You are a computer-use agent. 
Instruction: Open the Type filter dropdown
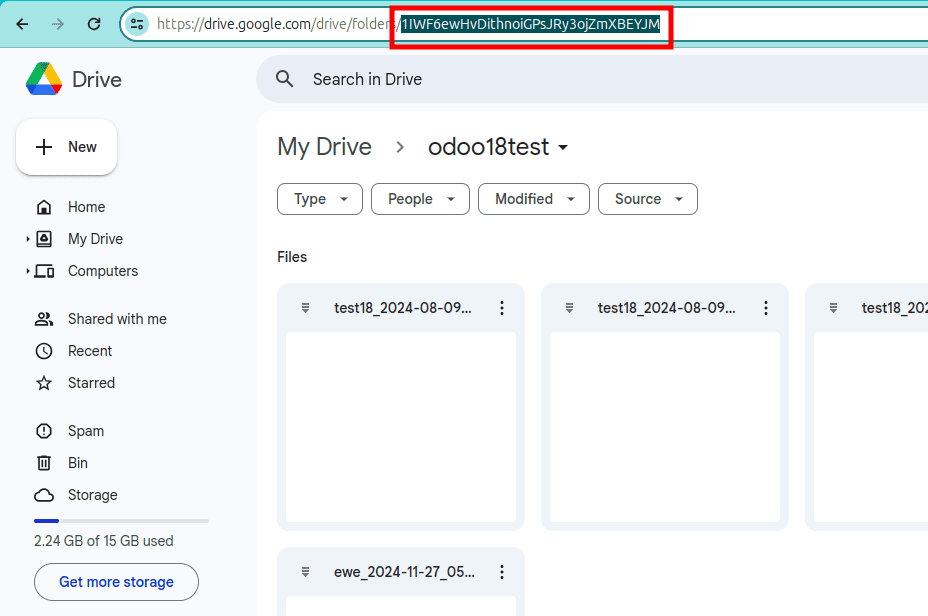point(319,199)
